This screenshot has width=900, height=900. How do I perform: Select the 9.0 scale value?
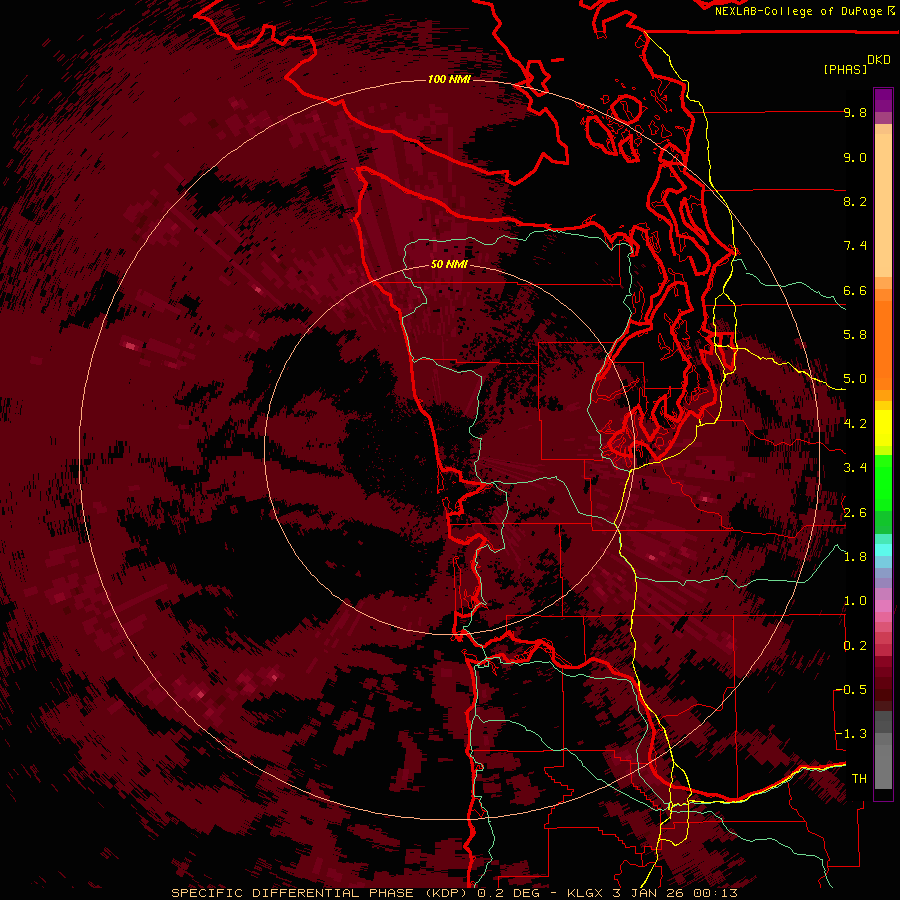pos(855,157)
